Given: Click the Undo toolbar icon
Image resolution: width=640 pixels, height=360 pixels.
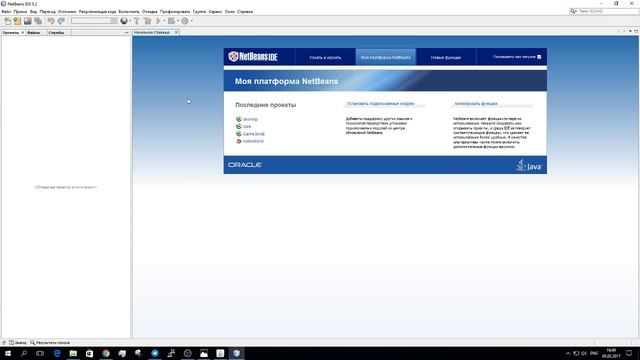Looking at the screenshot, I should point(51,21).
